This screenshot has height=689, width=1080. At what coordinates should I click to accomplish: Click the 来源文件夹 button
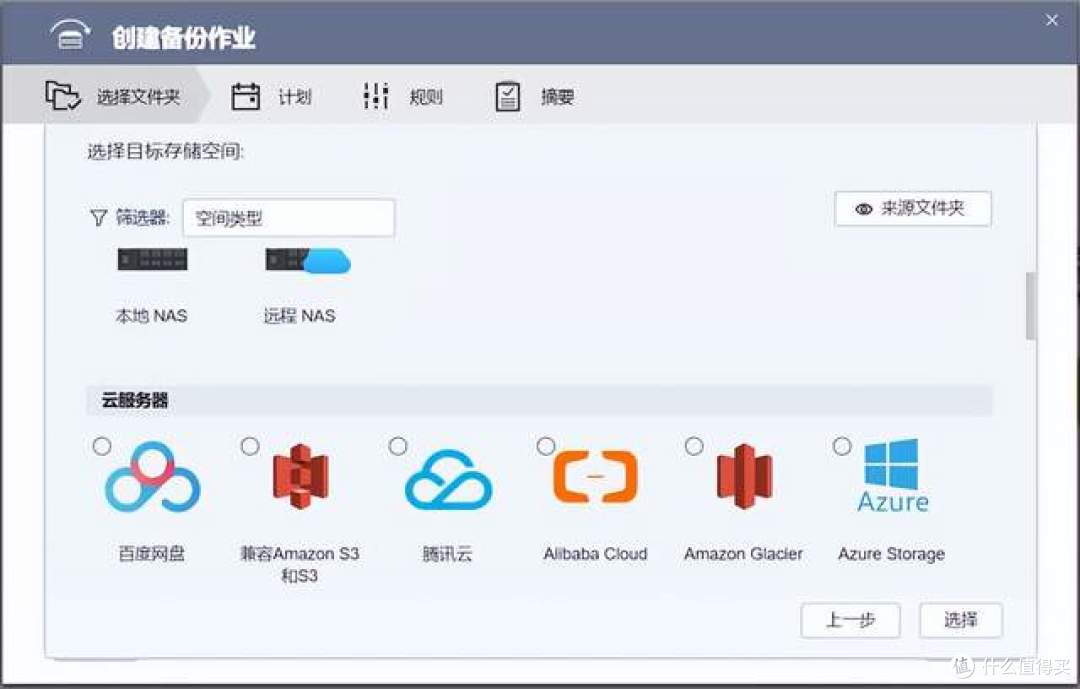[913, 209]
